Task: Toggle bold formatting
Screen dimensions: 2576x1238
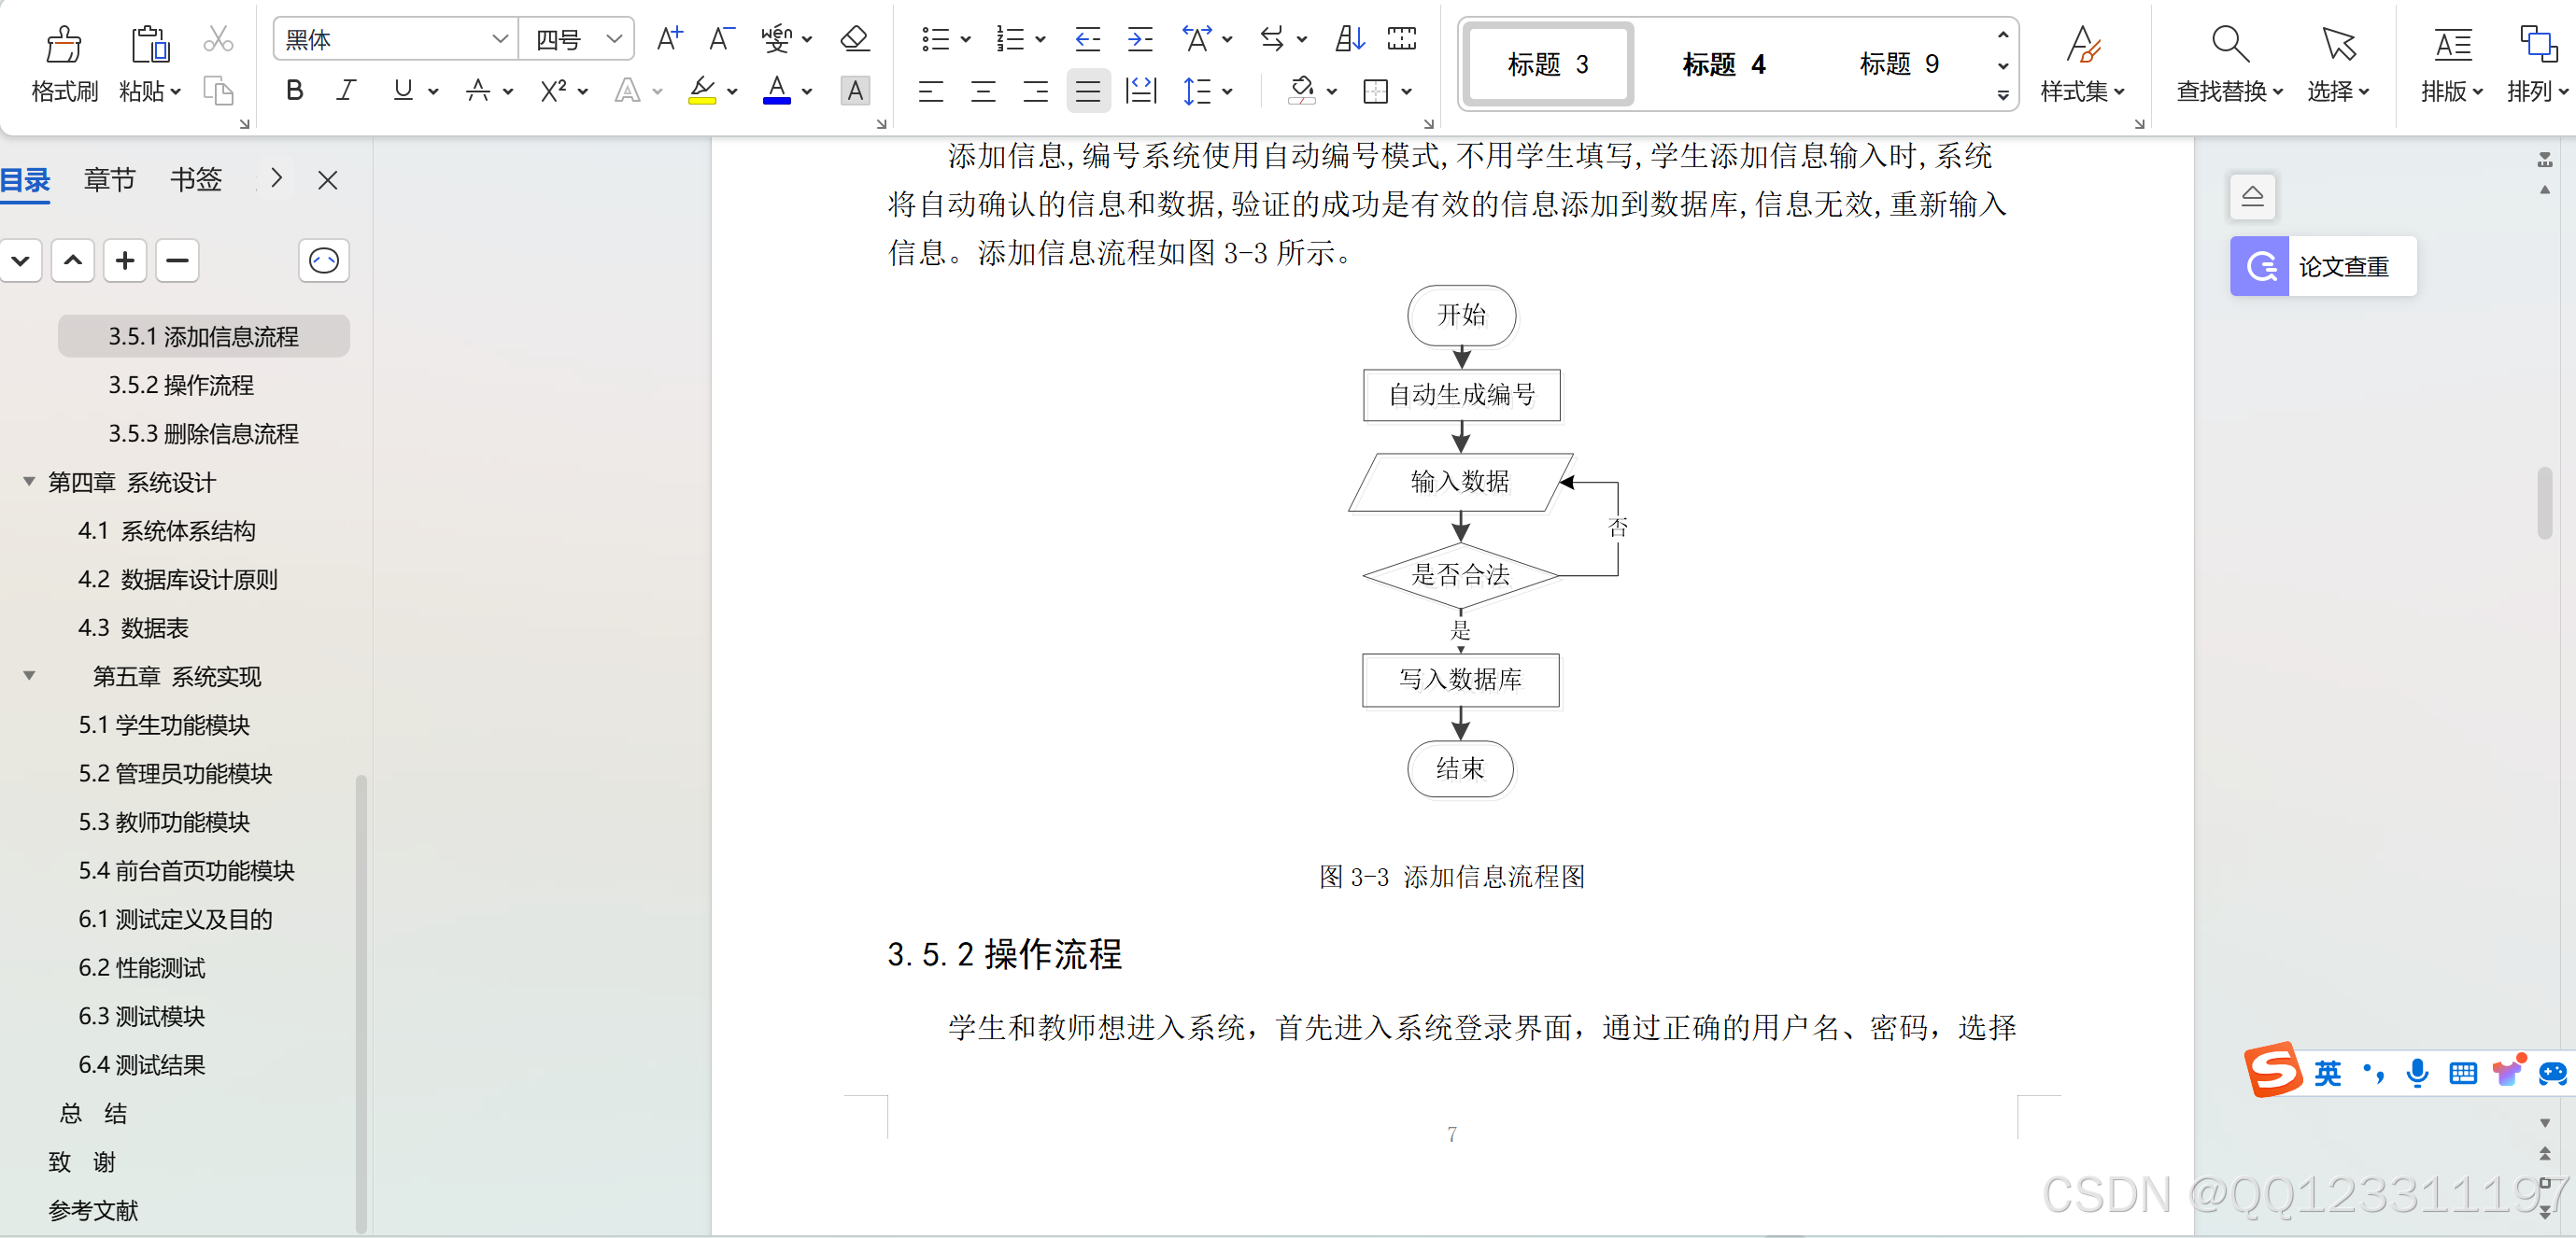Action: coord(294,91)
